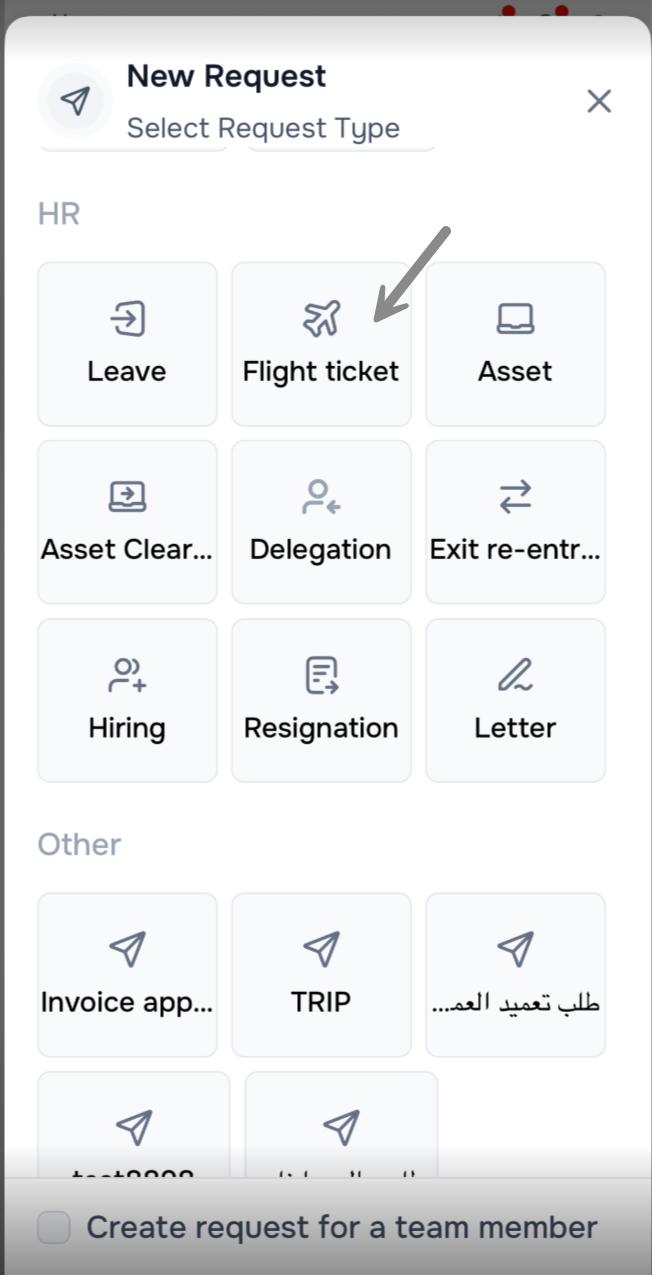Select the TRIP request tile
This screenshot has height=1275, width=652.
coord(321,974)
